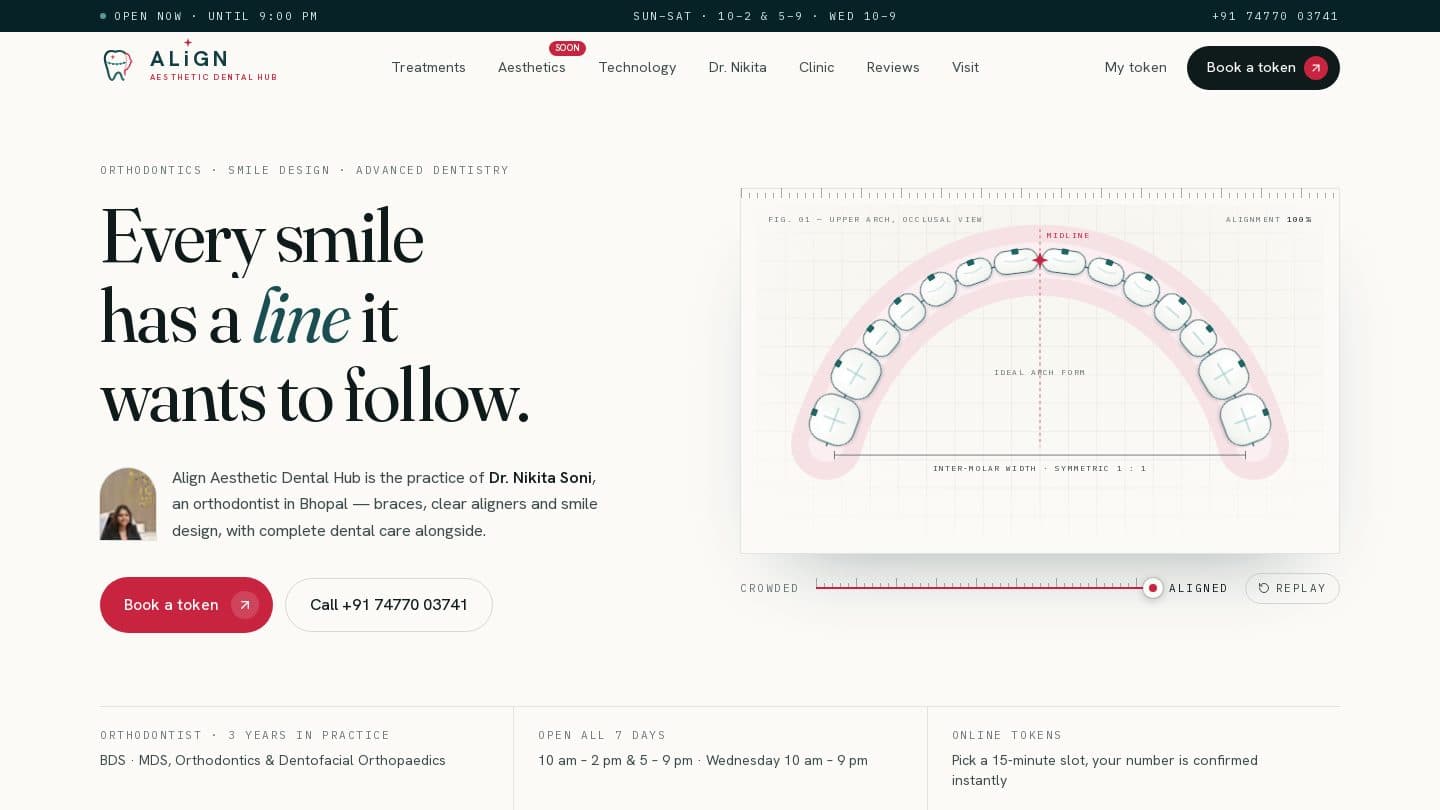Screen dimensions: 1440x810
Task: Click the replay circular arrow icon
Action: pyautogui.click(x=1264, y=588)
